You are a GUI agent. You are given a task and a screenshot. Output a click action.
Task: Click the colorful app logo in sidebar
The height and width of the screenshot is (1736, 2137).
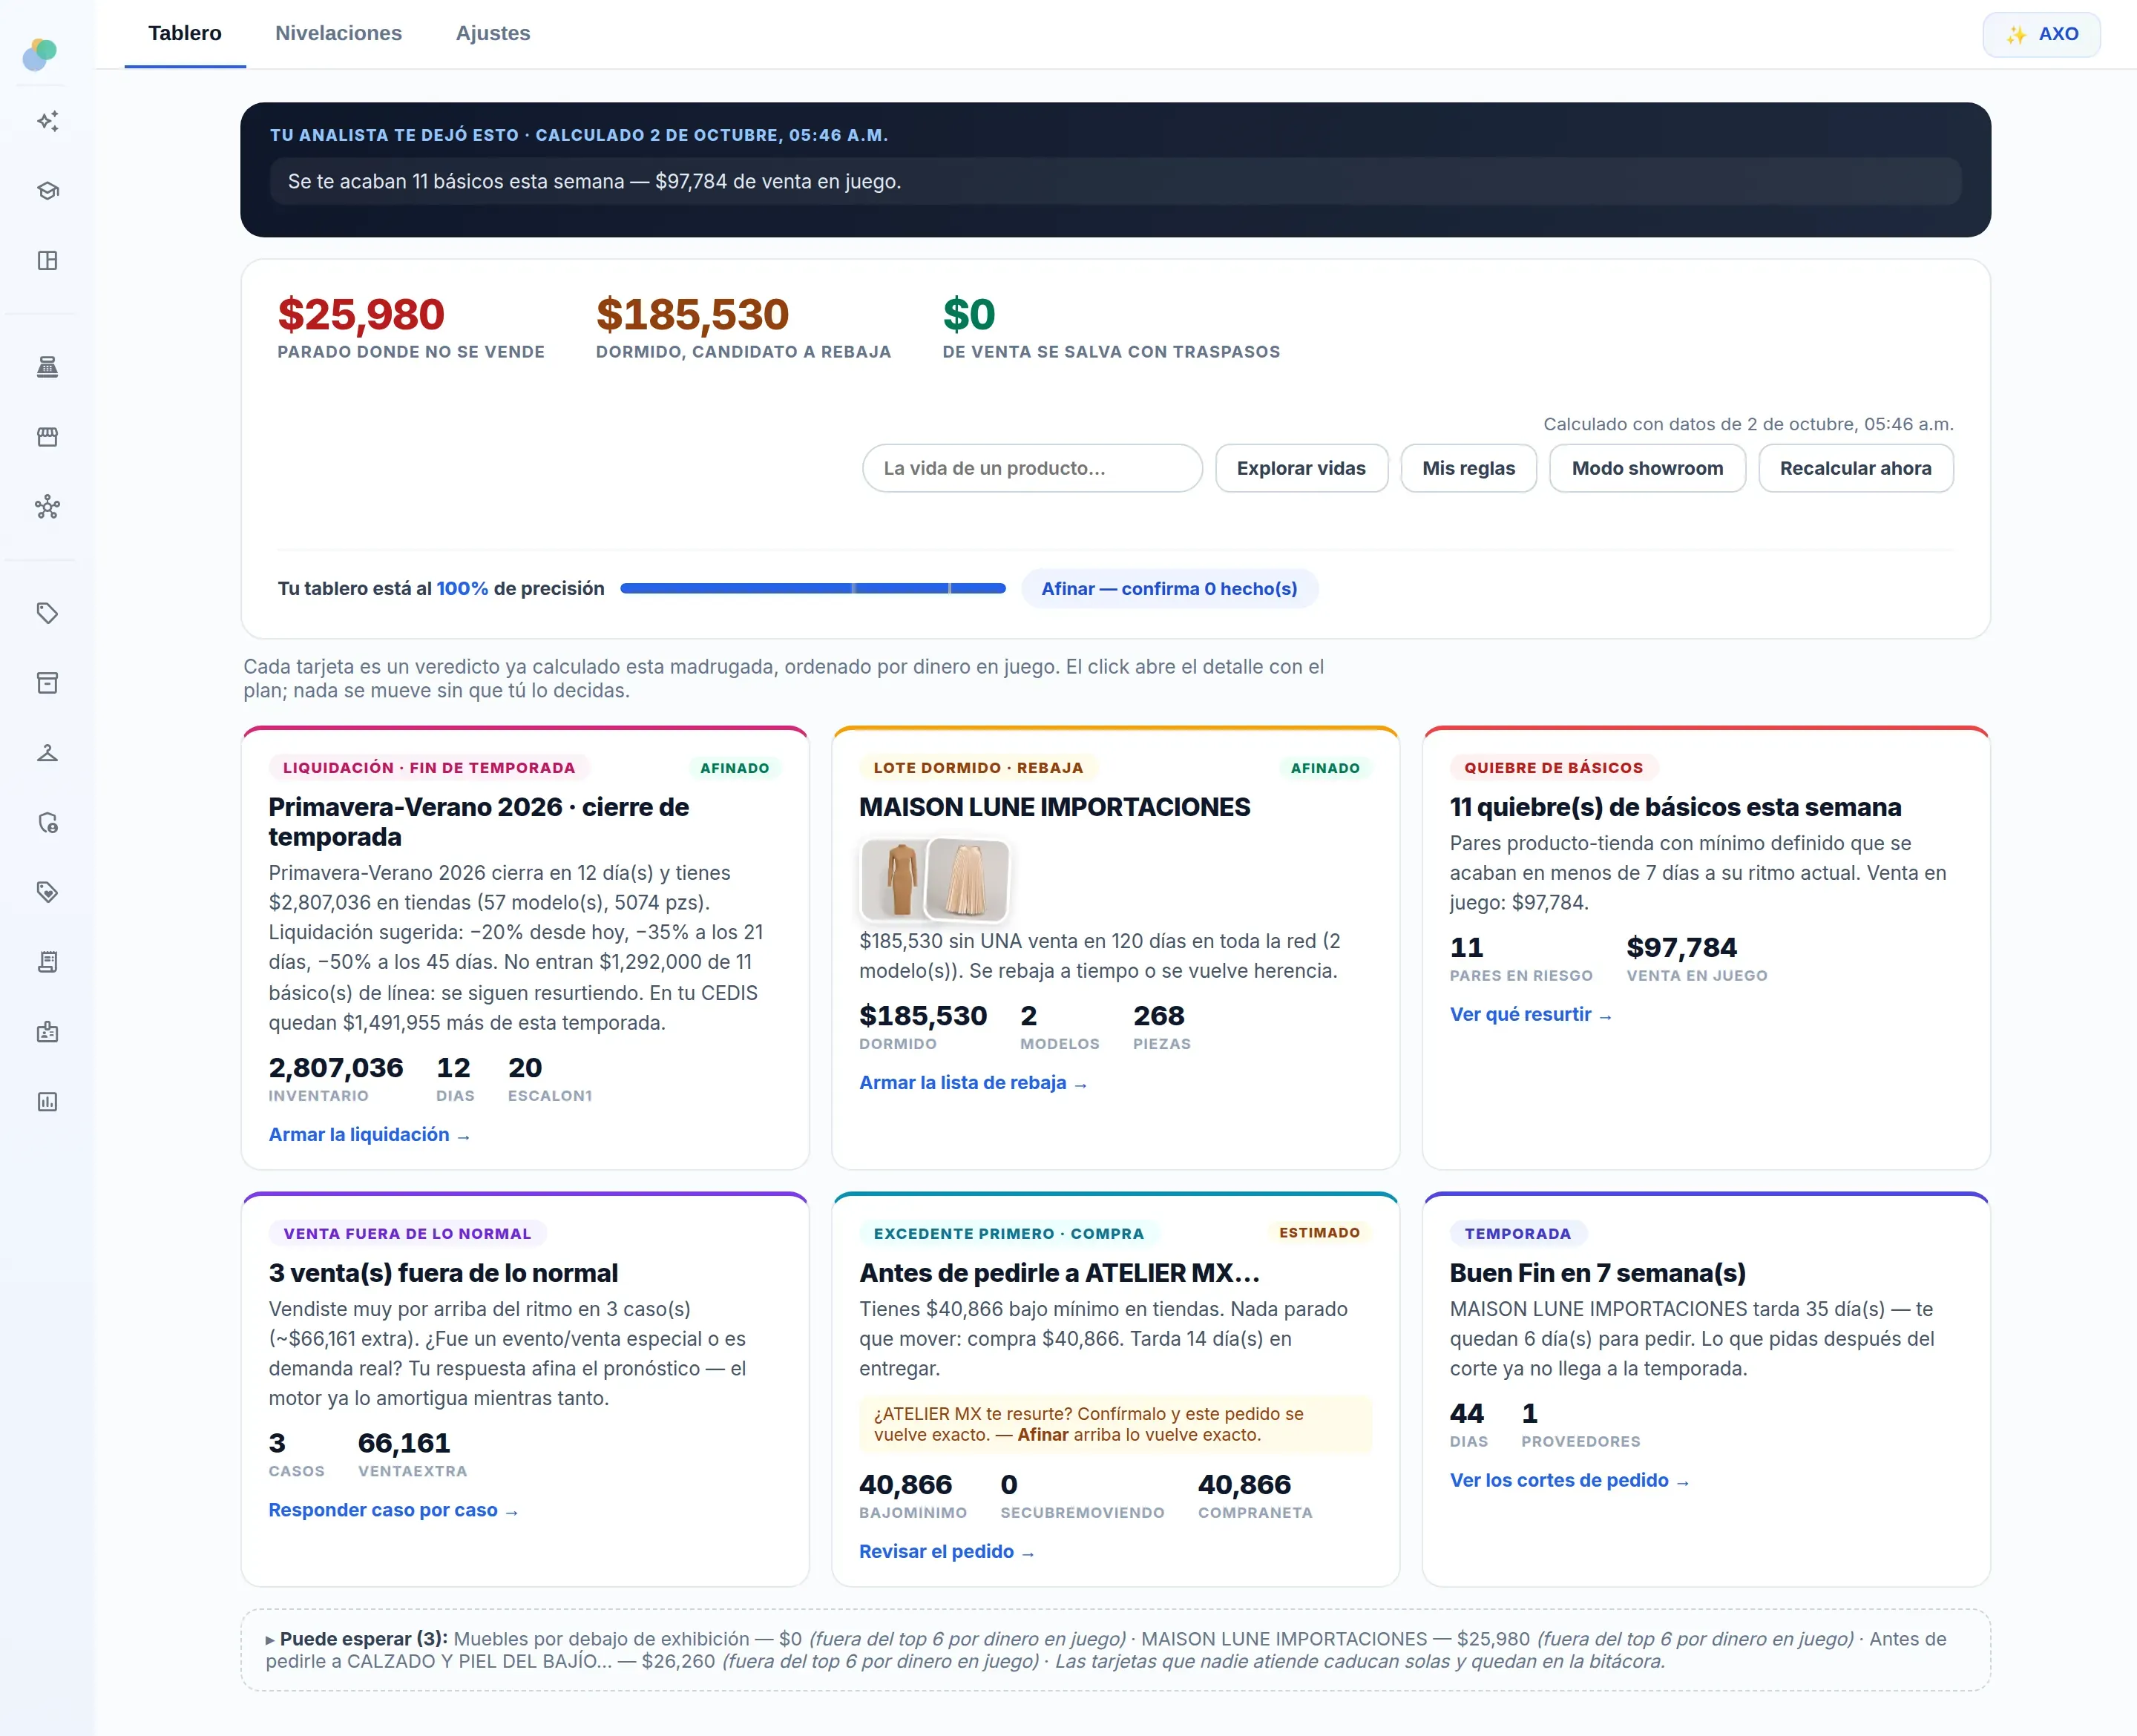(40, 54)
